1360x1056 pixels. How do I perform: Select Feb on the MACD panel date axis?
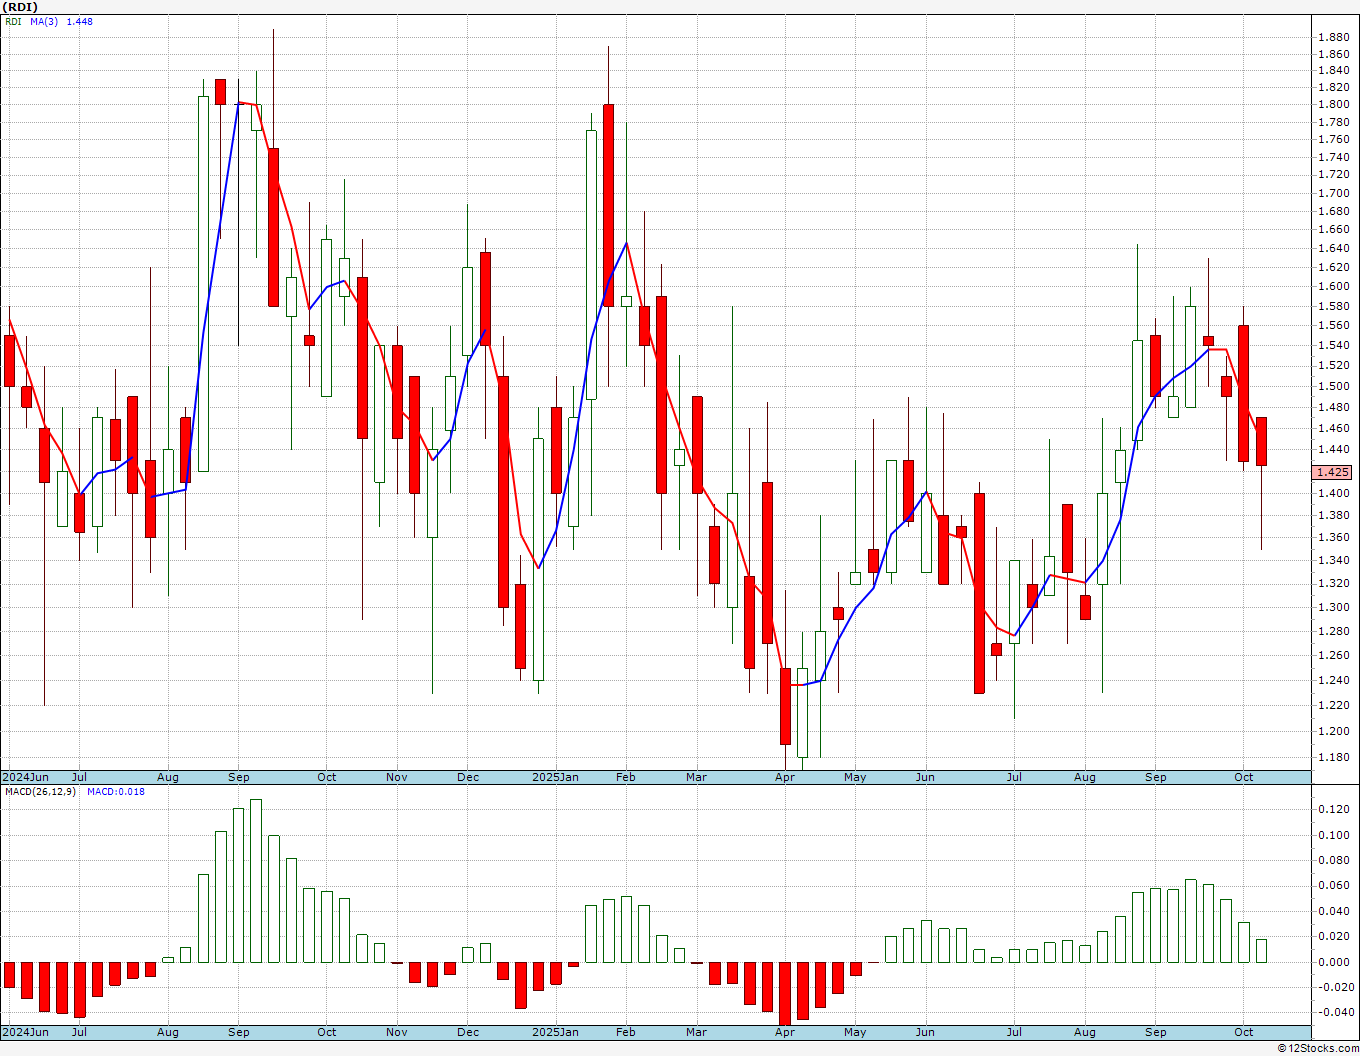click(x=626, y=1032)
